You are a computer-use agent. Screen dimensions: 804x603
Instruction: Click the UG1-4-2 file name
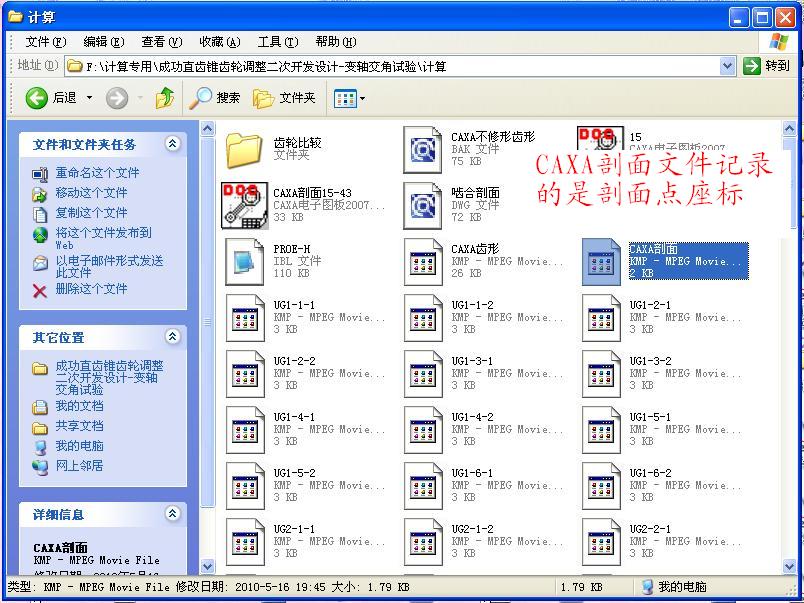click(x=473, y=417)
